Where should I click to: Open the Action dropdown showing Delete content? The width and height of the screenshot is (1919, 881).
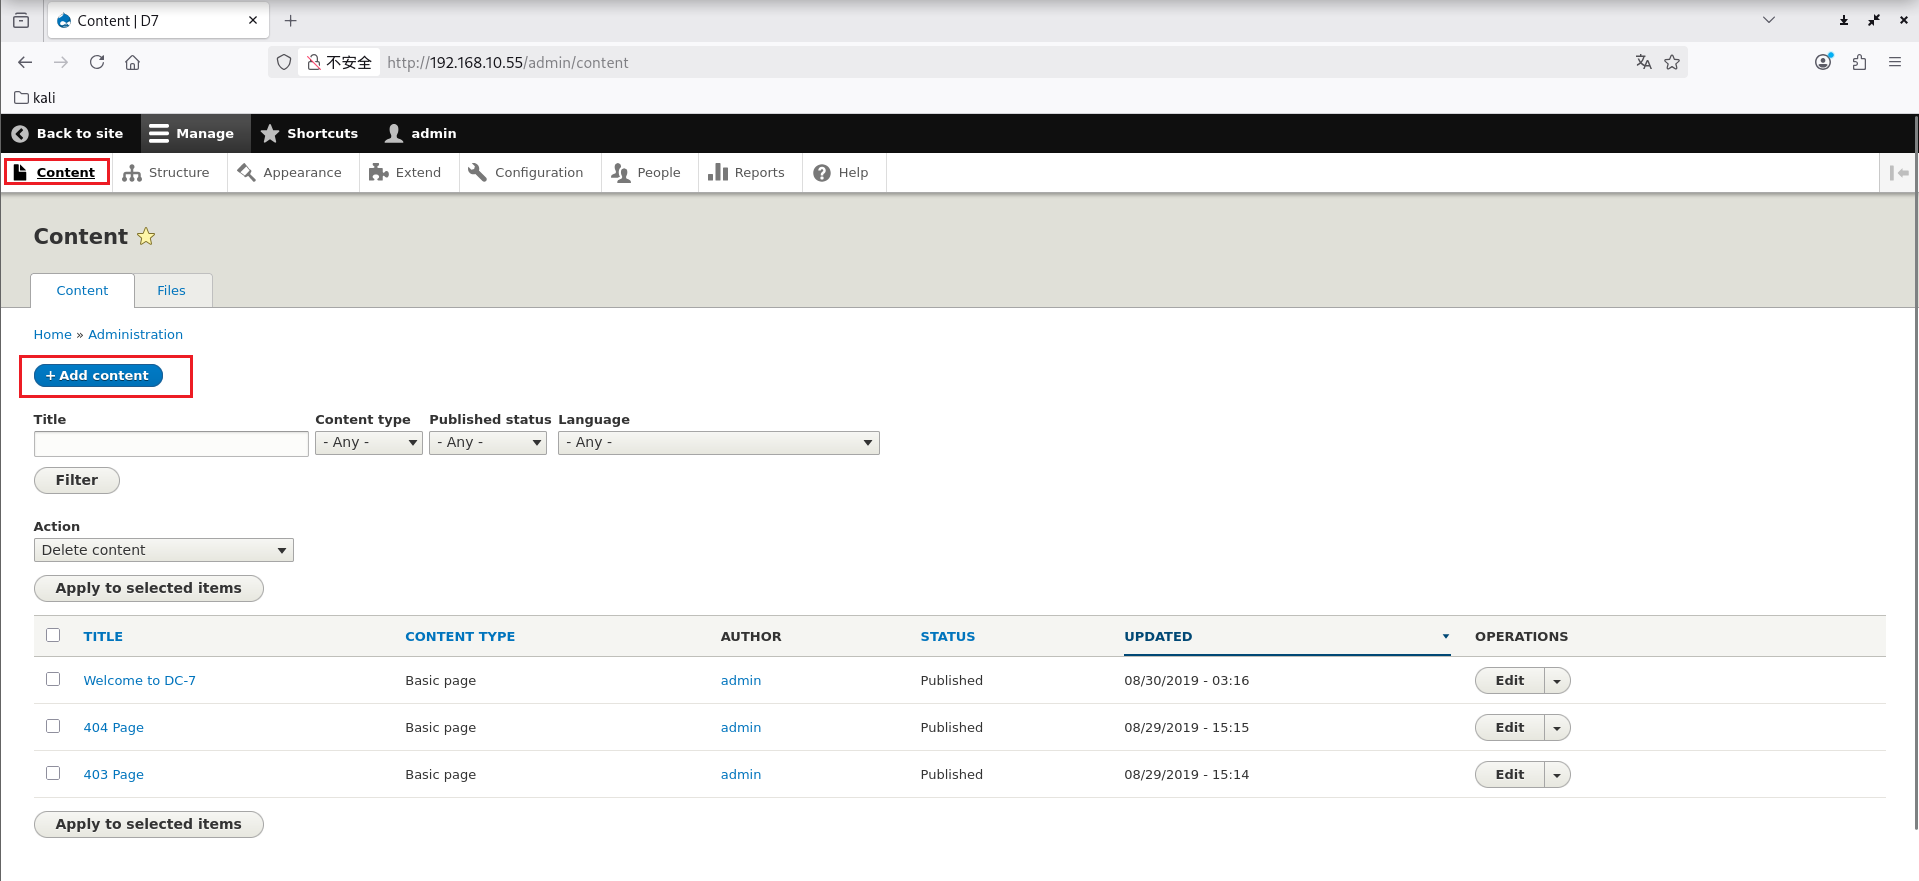tap(163, 551)
